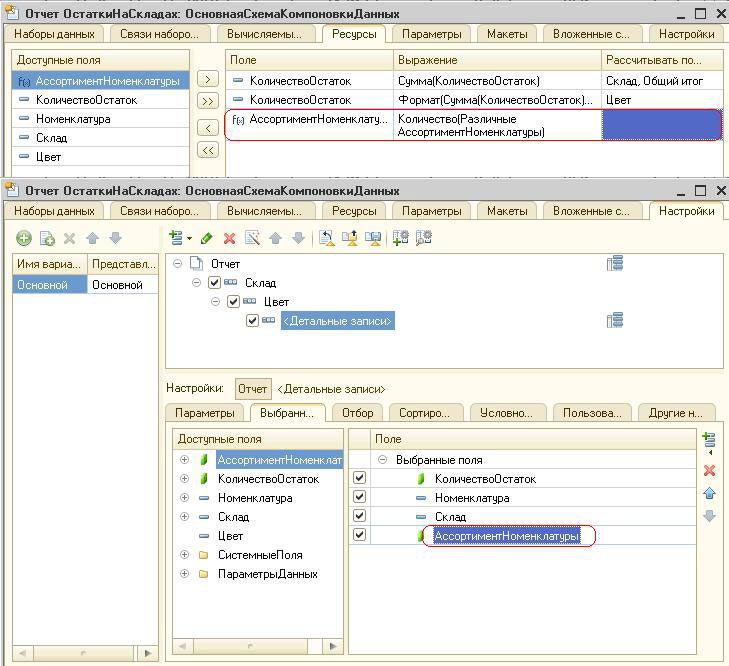Click the red delete icon beside selected fields
This screenshot has width=729, height=666.
(x=710, y=470)
